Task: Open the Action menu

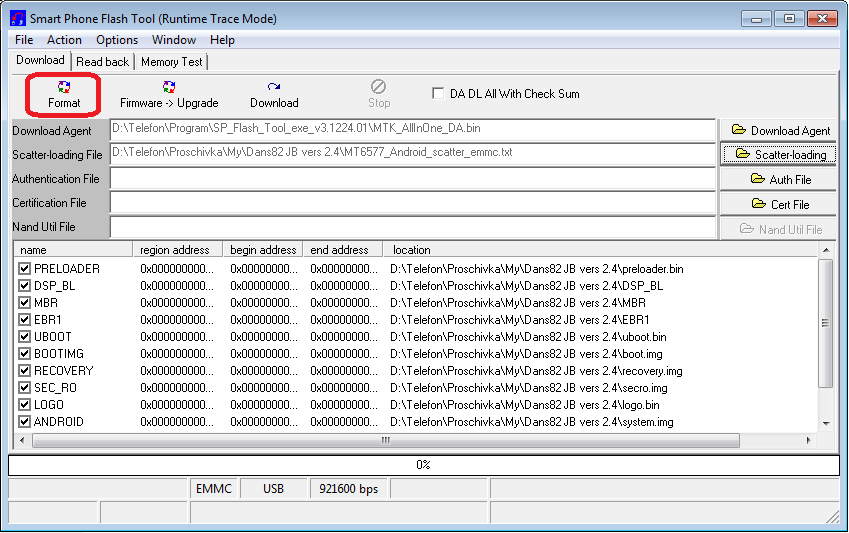Action: click(64, 40)
